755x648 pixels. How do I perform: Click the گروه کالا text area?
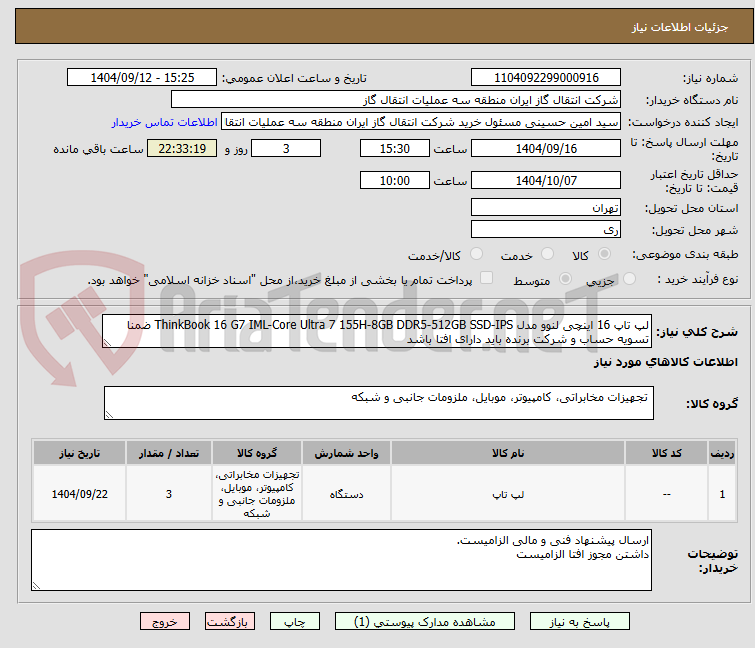pos(379,403)
